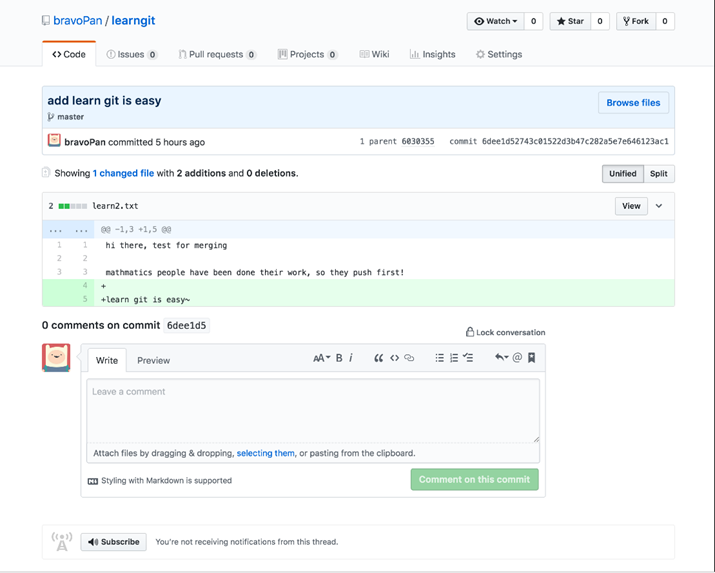This screenshot has width=715, height=573.
Task: Mention a user with the @ icon
Action: (x=517, y=357)
